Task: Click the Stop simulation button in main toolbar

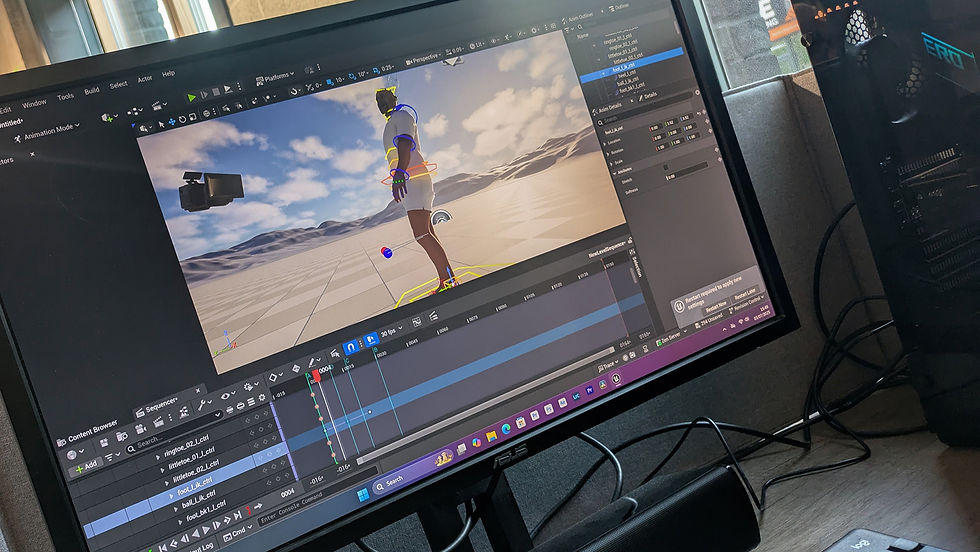Action: click(x=216, y=93)
